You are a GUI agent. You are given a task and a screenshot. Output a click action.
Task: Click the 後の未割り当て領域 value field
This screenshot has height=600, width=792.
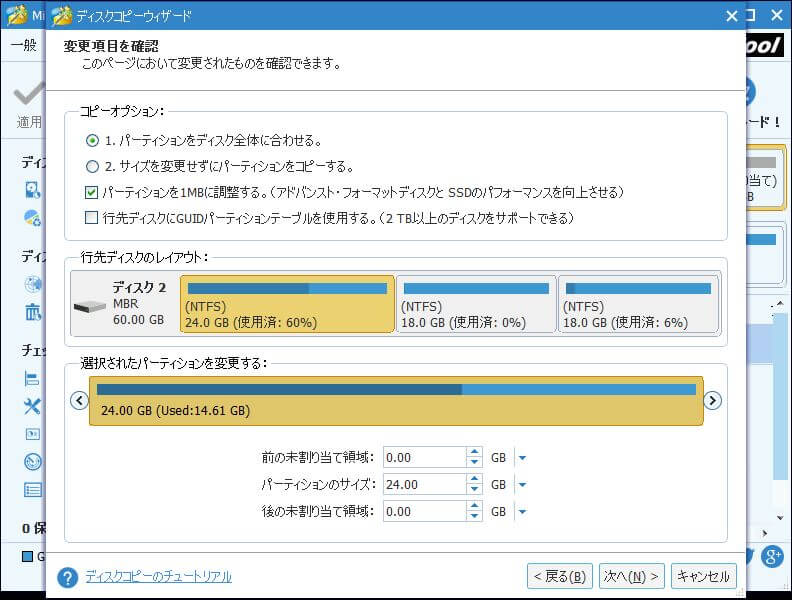424,511
